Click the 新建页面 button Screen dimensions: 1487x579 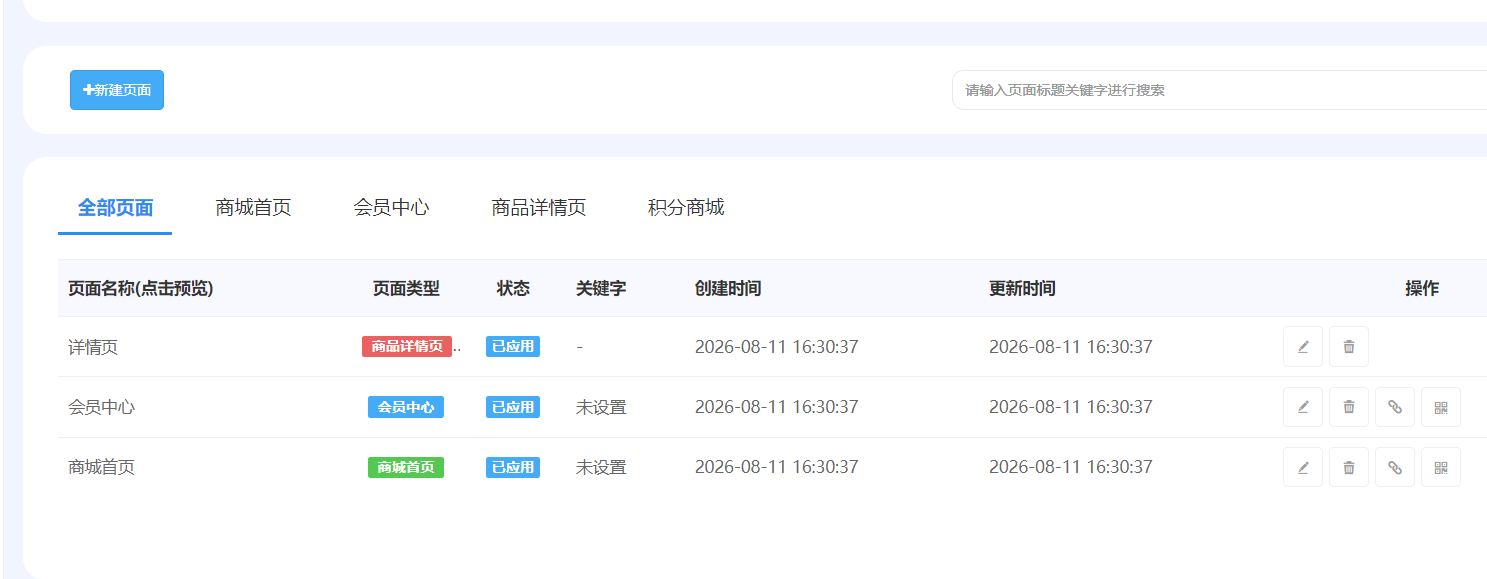coord(117,90)
